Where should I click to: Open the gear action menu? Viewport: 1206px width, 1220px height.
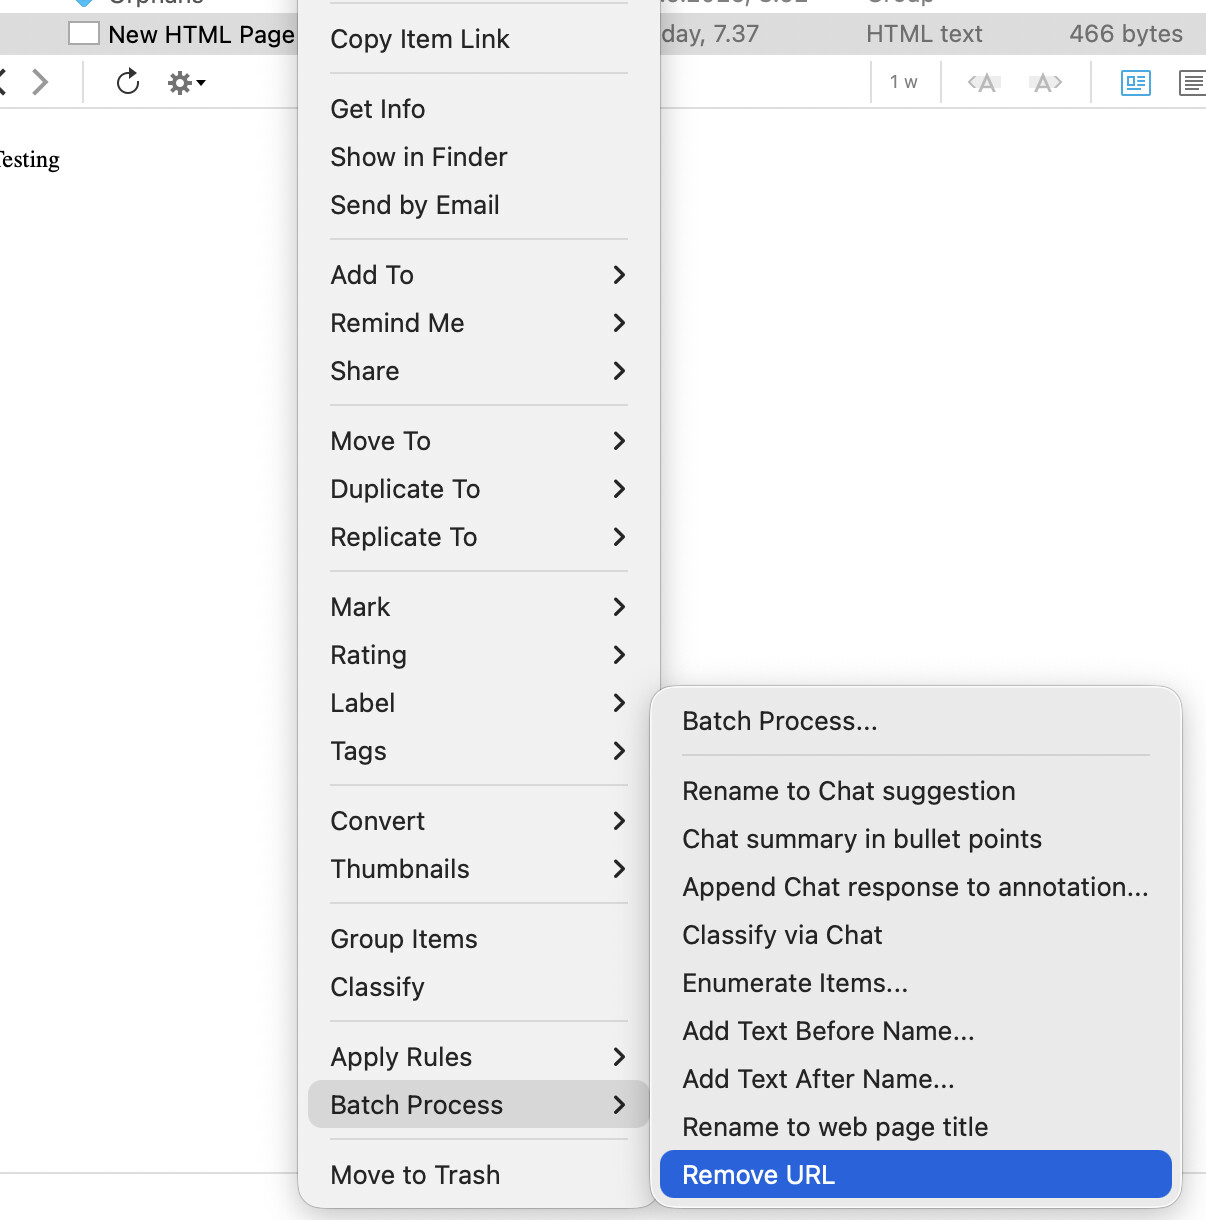(x=185, y=83)
